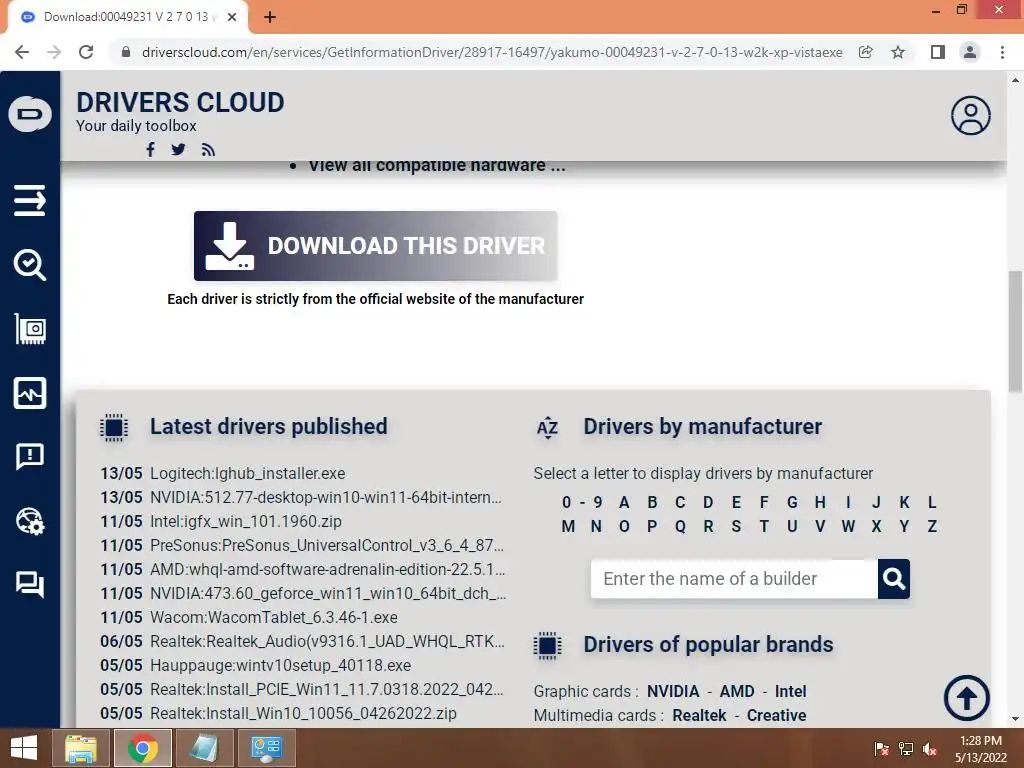Open Realtek_Audio(v9316.1 driver link
The width and height of the screenshot is (1024, 768).
tap(327, 641)
